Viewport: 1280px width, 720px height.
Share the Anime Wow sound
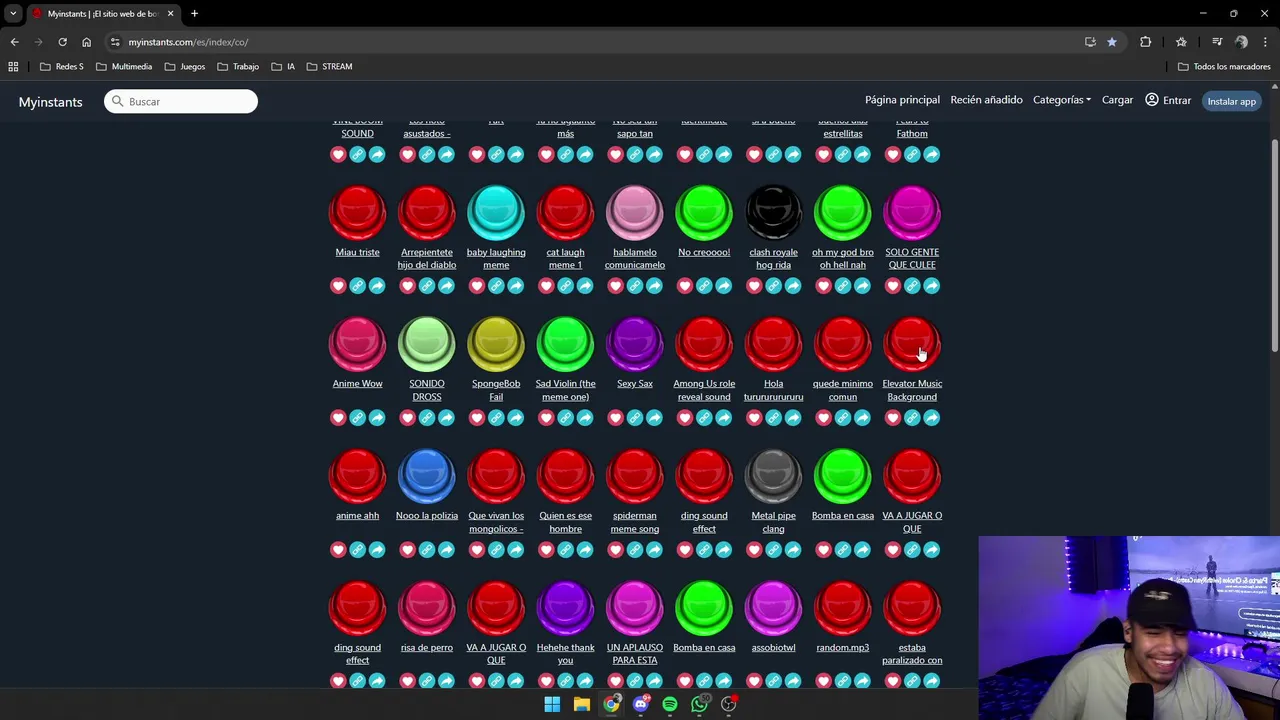click(x=377, y=418)
